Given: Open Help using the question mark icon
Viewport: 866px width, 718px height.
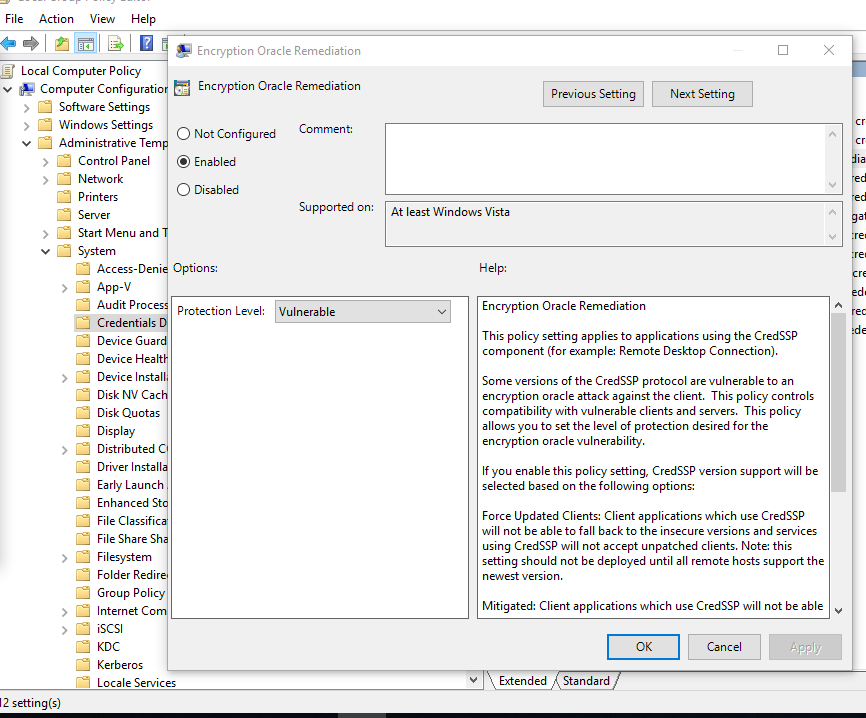Looking at the screenshot, I should point(146,42).
